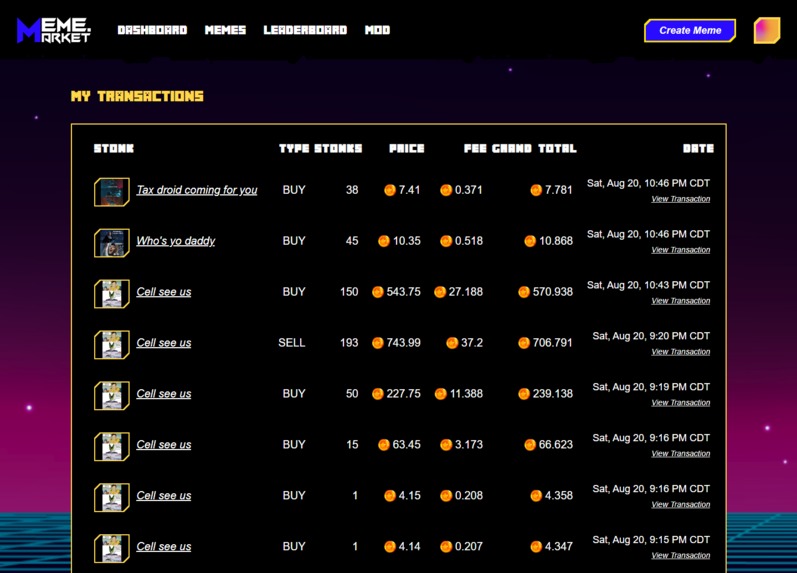The image size is (797, 573).
Task: Open Cell see us link priced 63.45
Action: (164, 444)
